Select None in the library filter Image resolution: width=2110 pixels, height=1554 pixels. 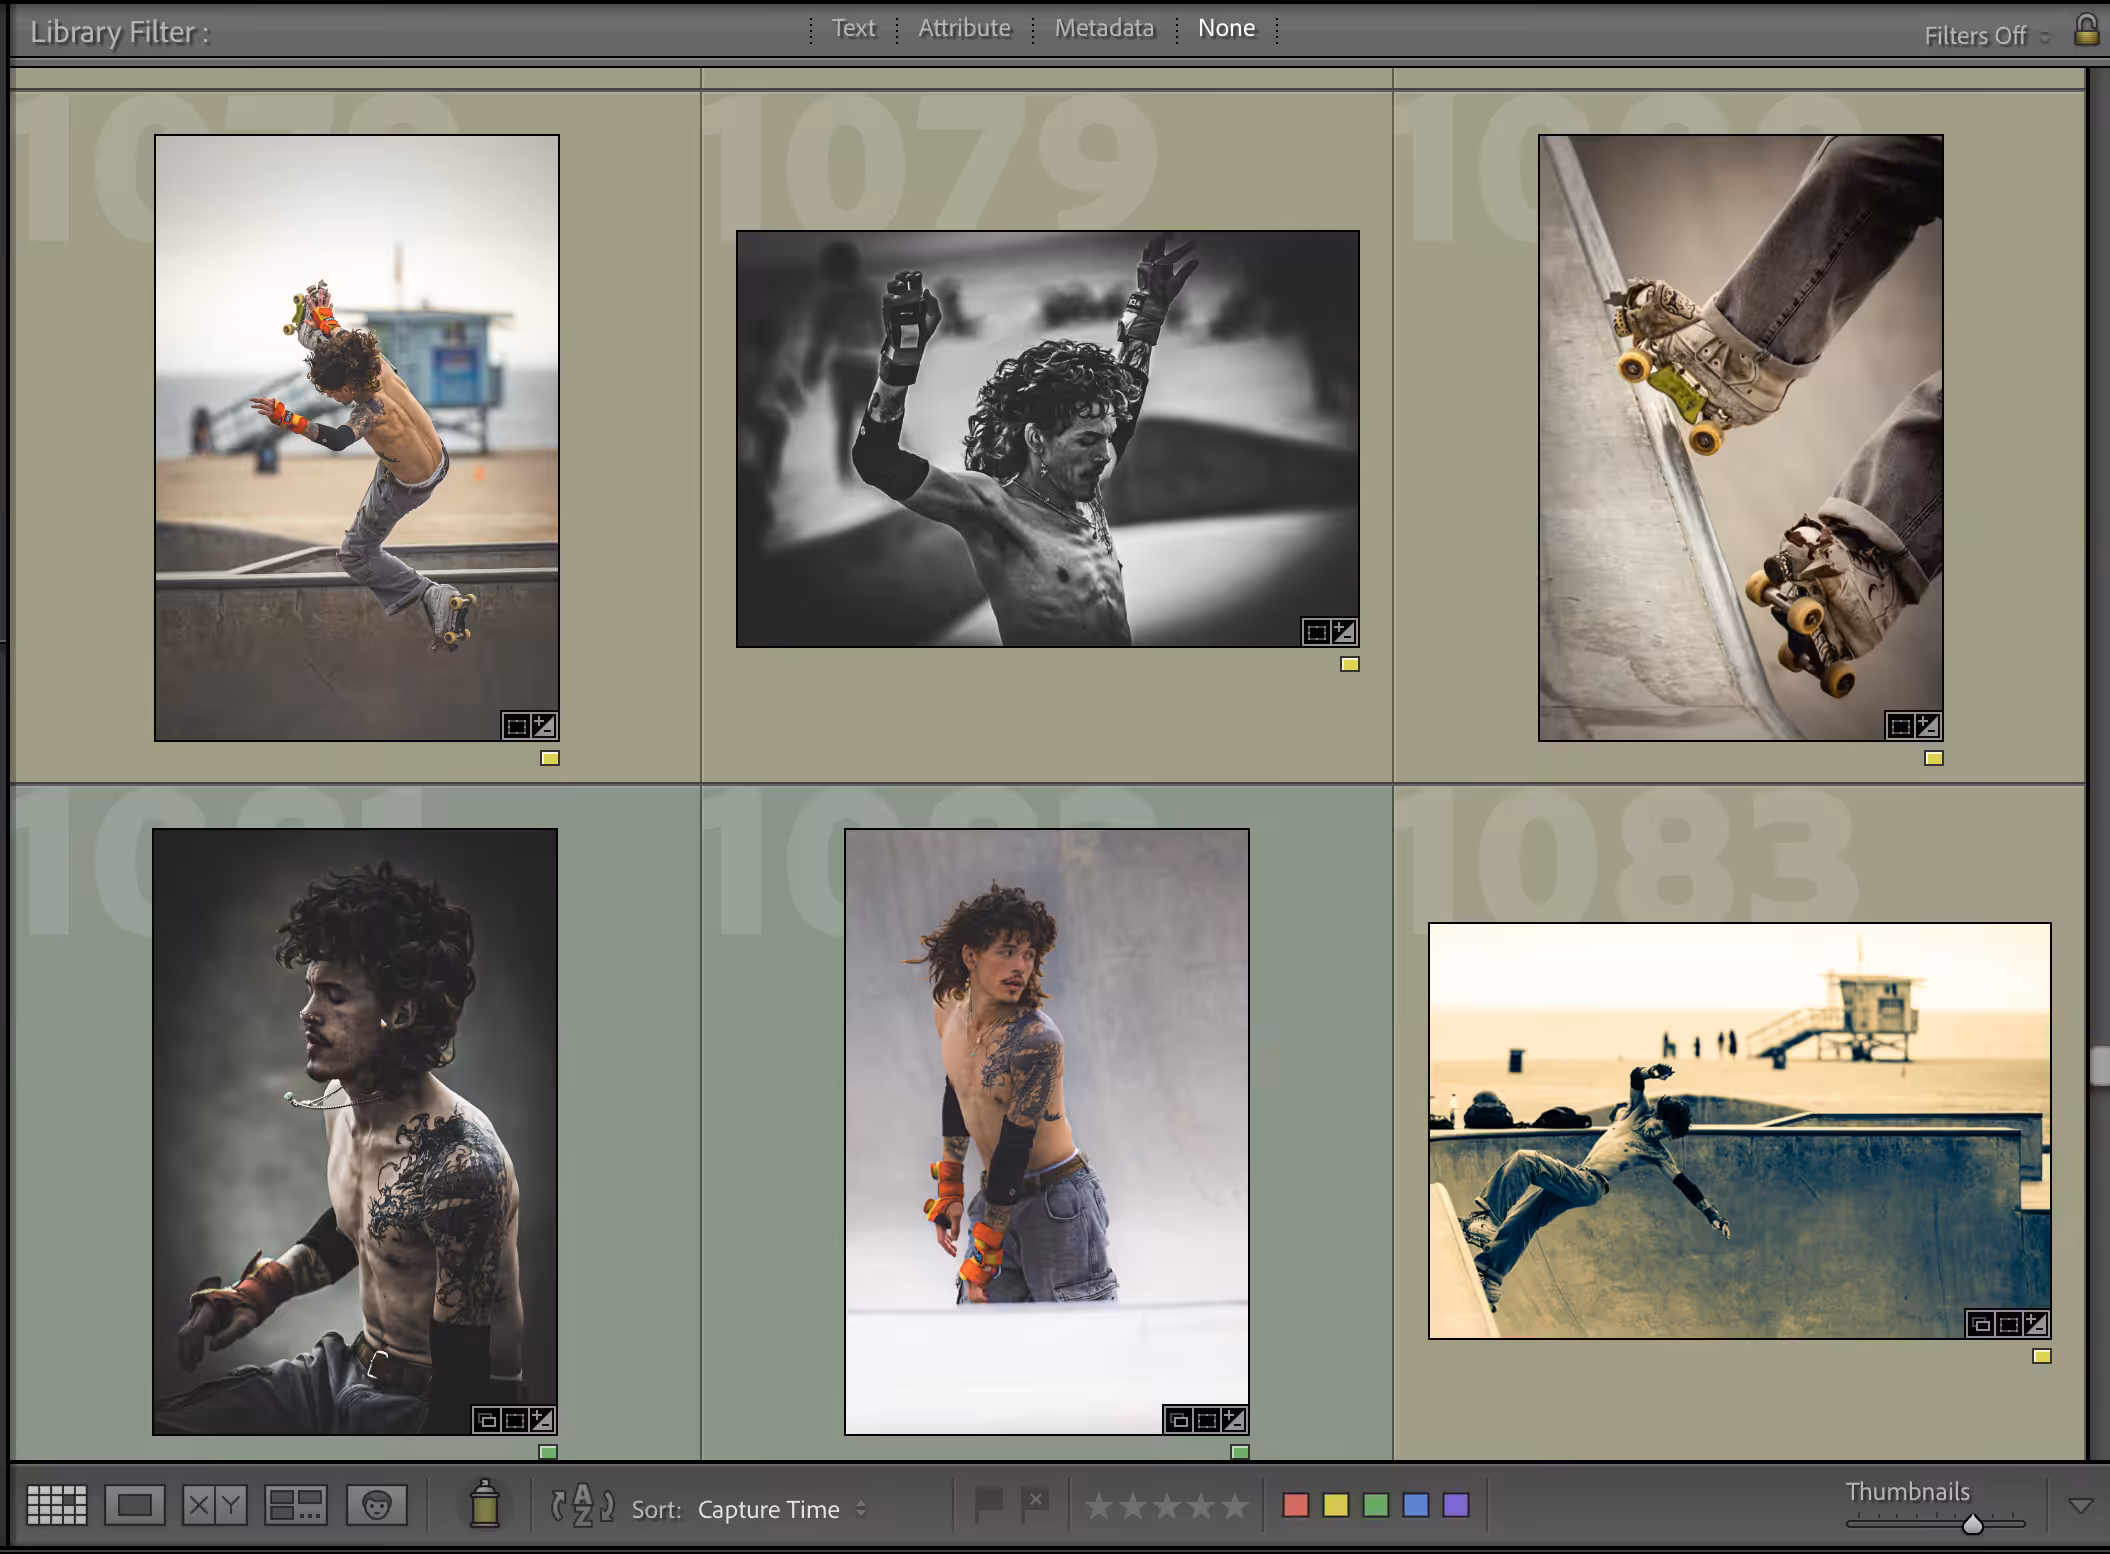pos(1226,28)
